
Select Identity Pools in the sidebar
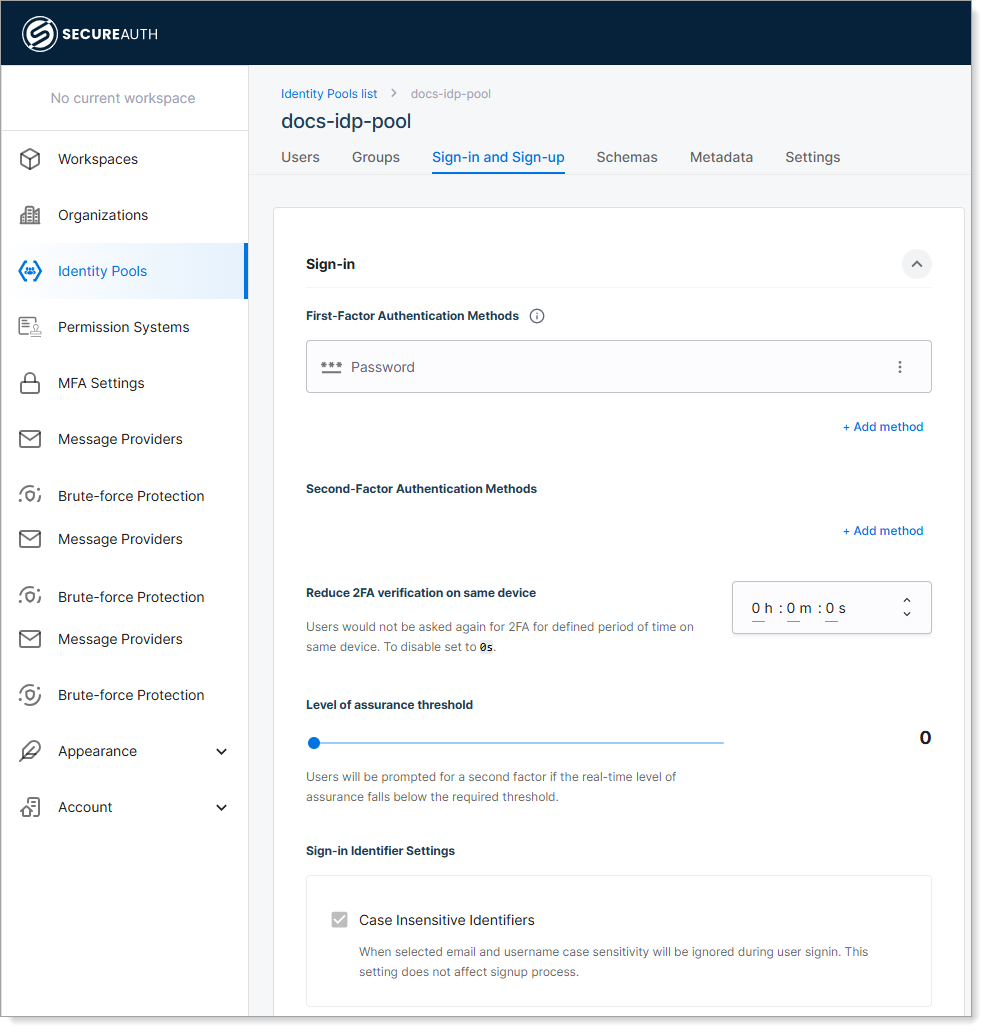pos(124,271)
